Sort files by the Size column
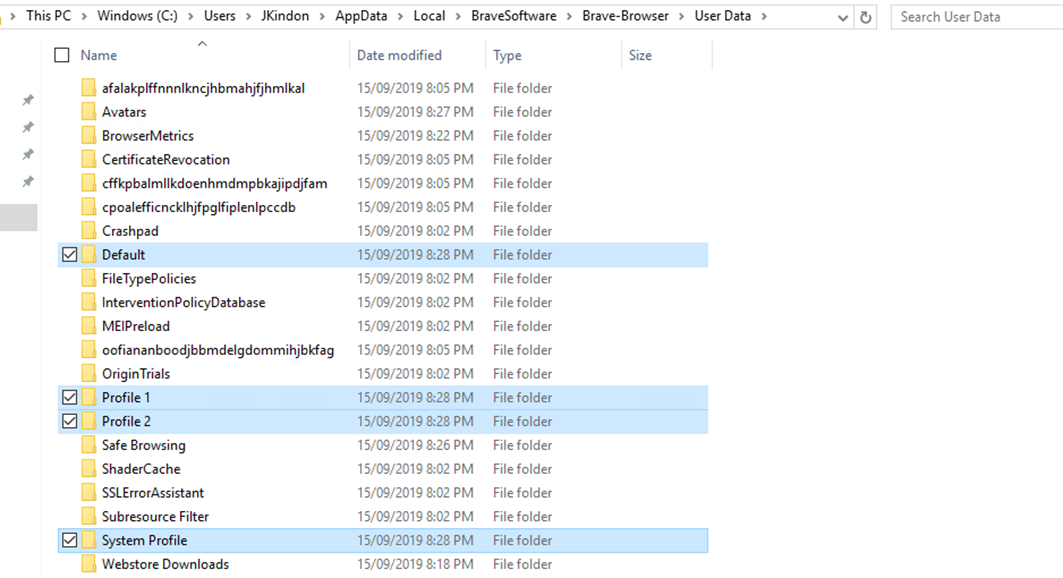The height and width of the screenshot is (578, 1063). click(x=640, y=56)
